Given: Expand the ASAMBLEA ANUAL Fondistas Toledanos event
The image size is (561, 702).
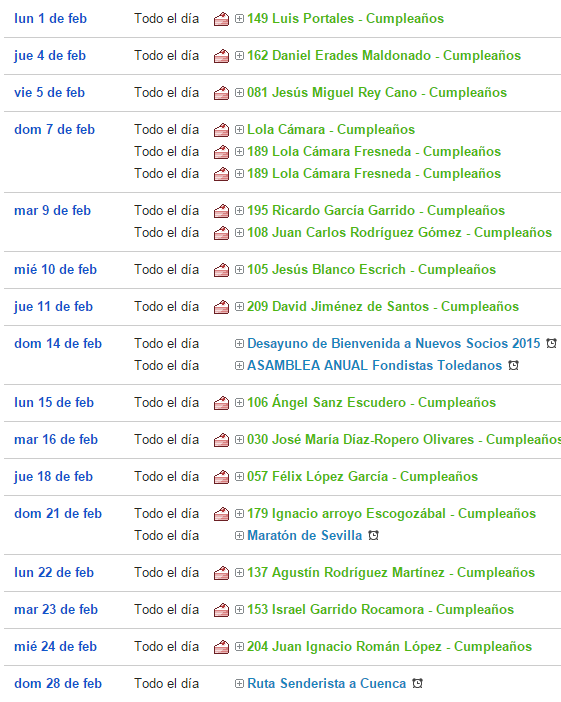Looking at the screenshot, I should tap(240, 365).
